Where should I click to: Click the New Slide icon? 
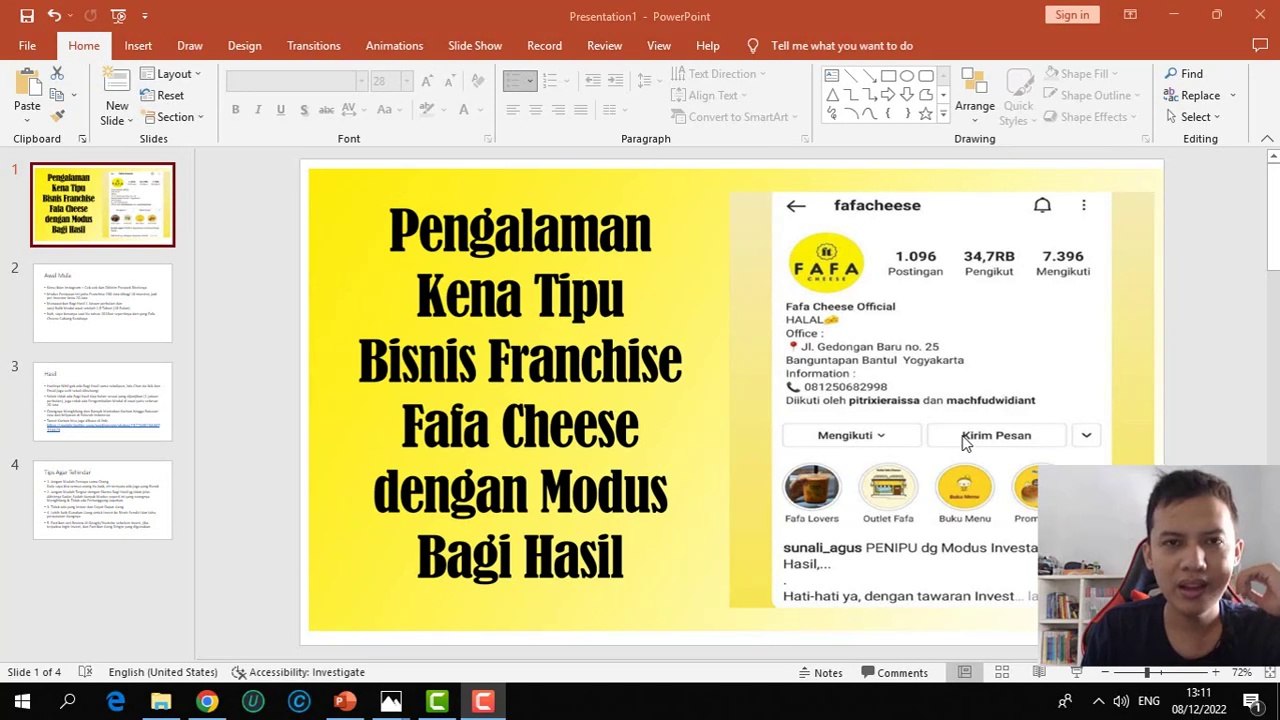click(117, 84)
